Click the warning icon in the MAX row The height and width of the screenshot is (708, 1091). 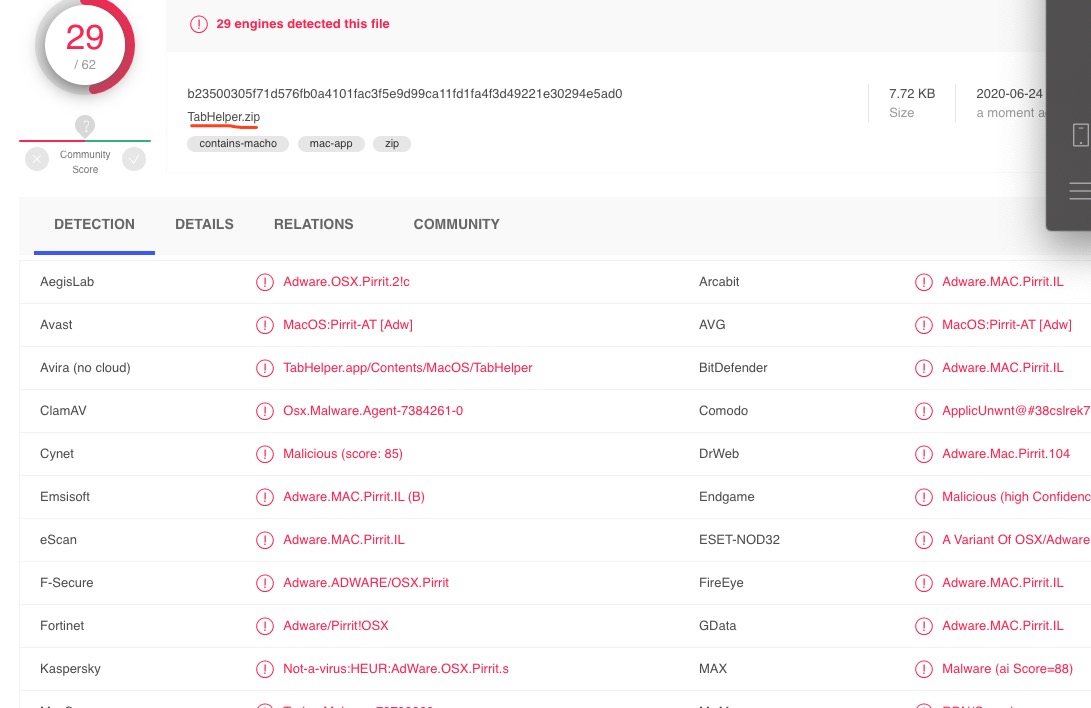[923, 669]
